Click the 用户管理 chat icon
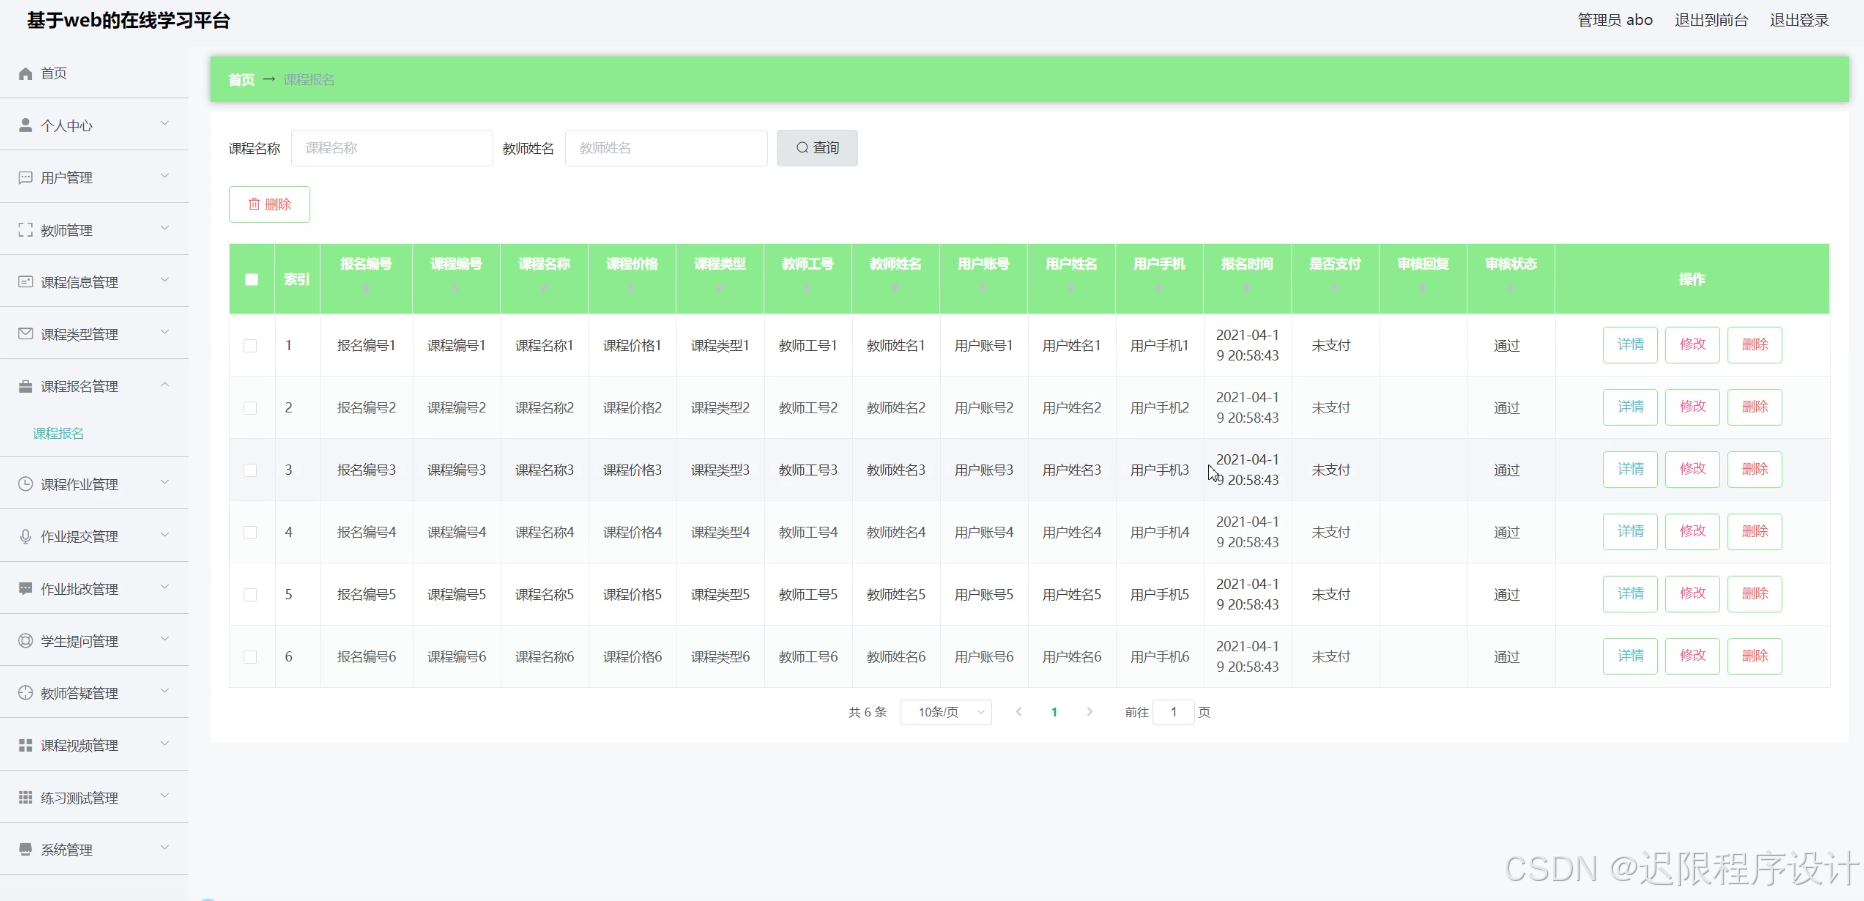 click(24, 177)
